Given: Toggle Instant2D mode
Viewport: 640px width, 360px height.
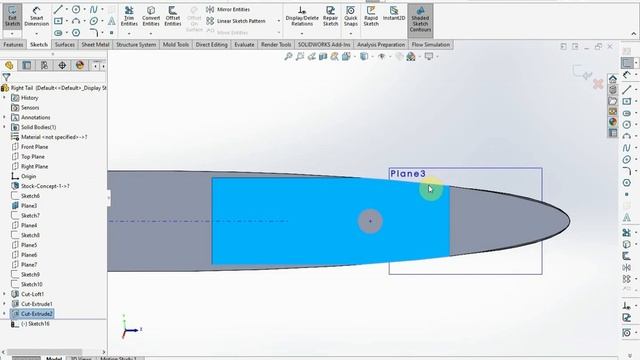Looking at the screenshot, I should tap(394, 13).
